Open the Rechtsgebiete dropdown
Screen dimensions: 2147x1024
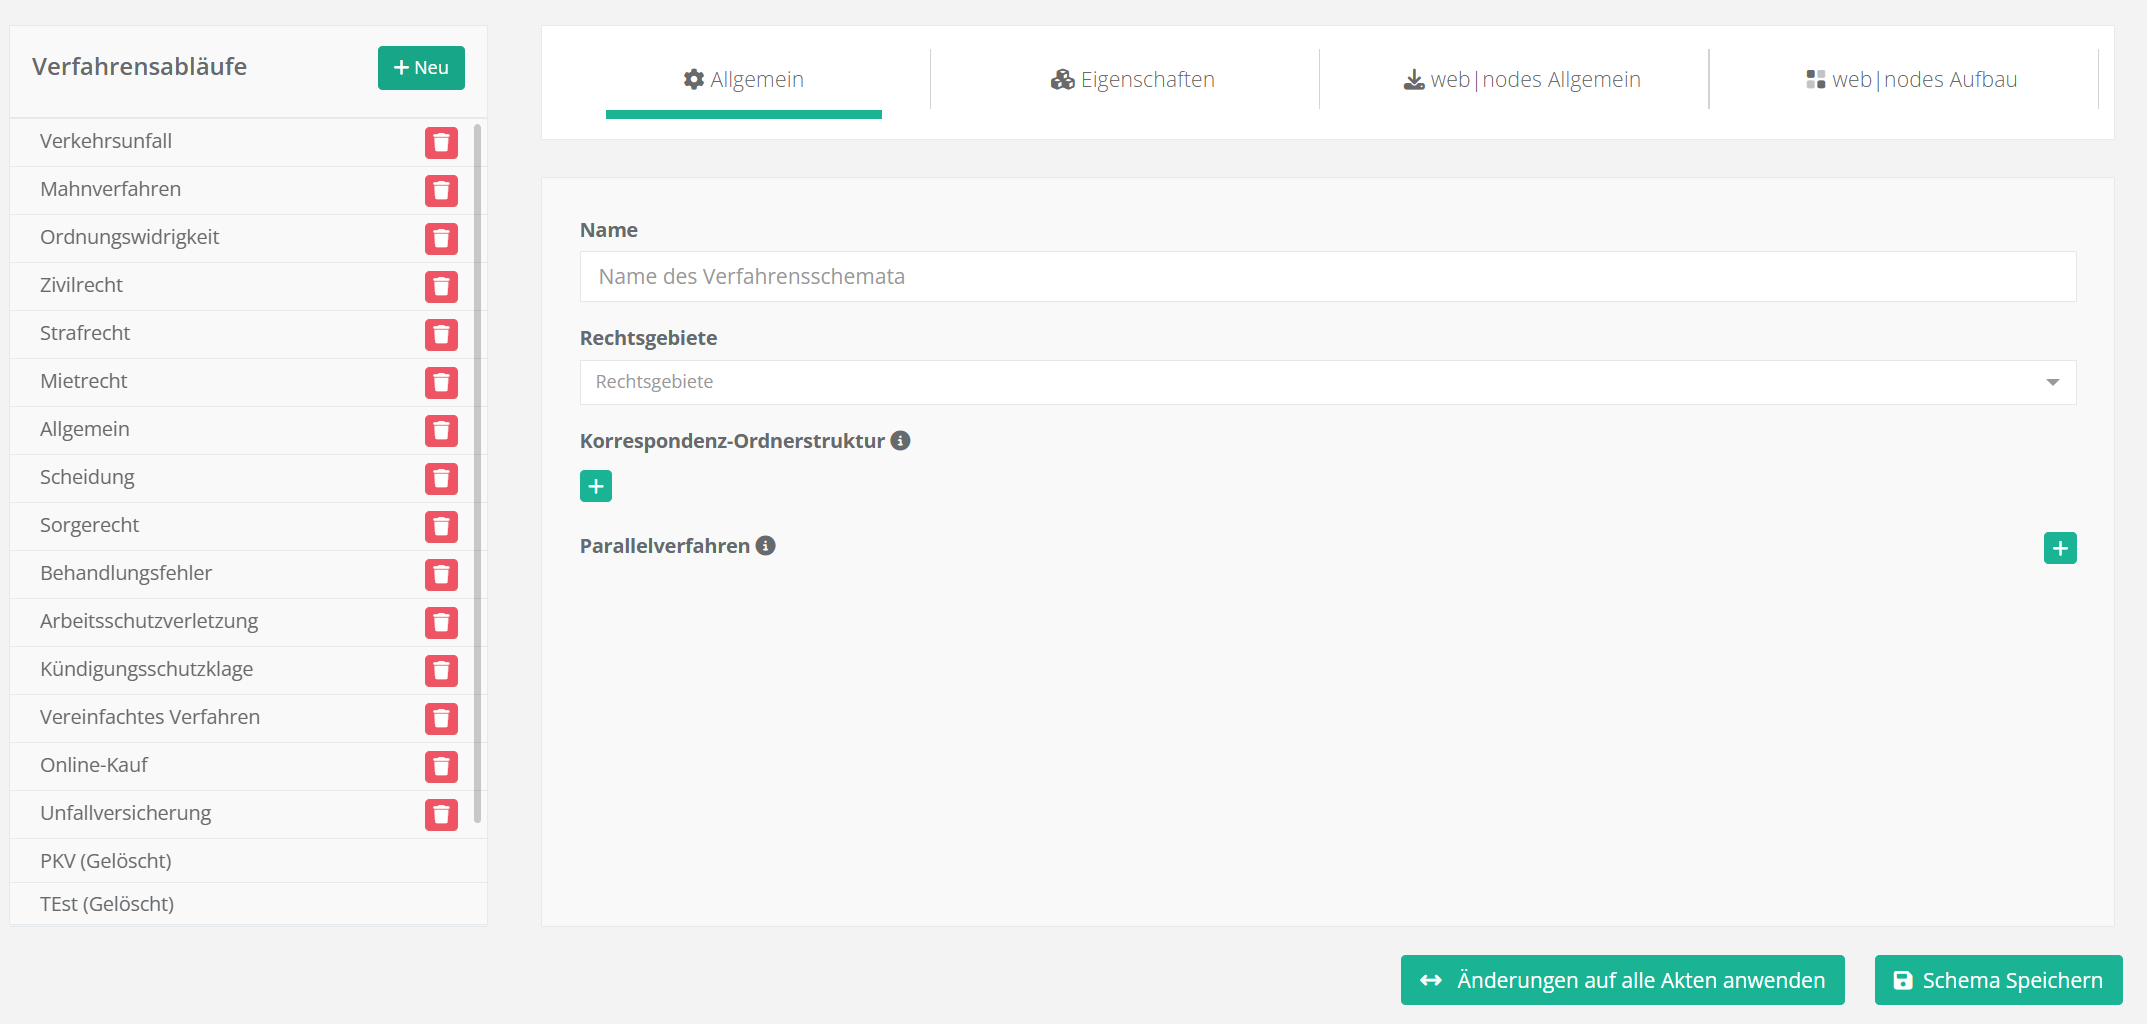pyautogui.click(x=1327, y=382)
